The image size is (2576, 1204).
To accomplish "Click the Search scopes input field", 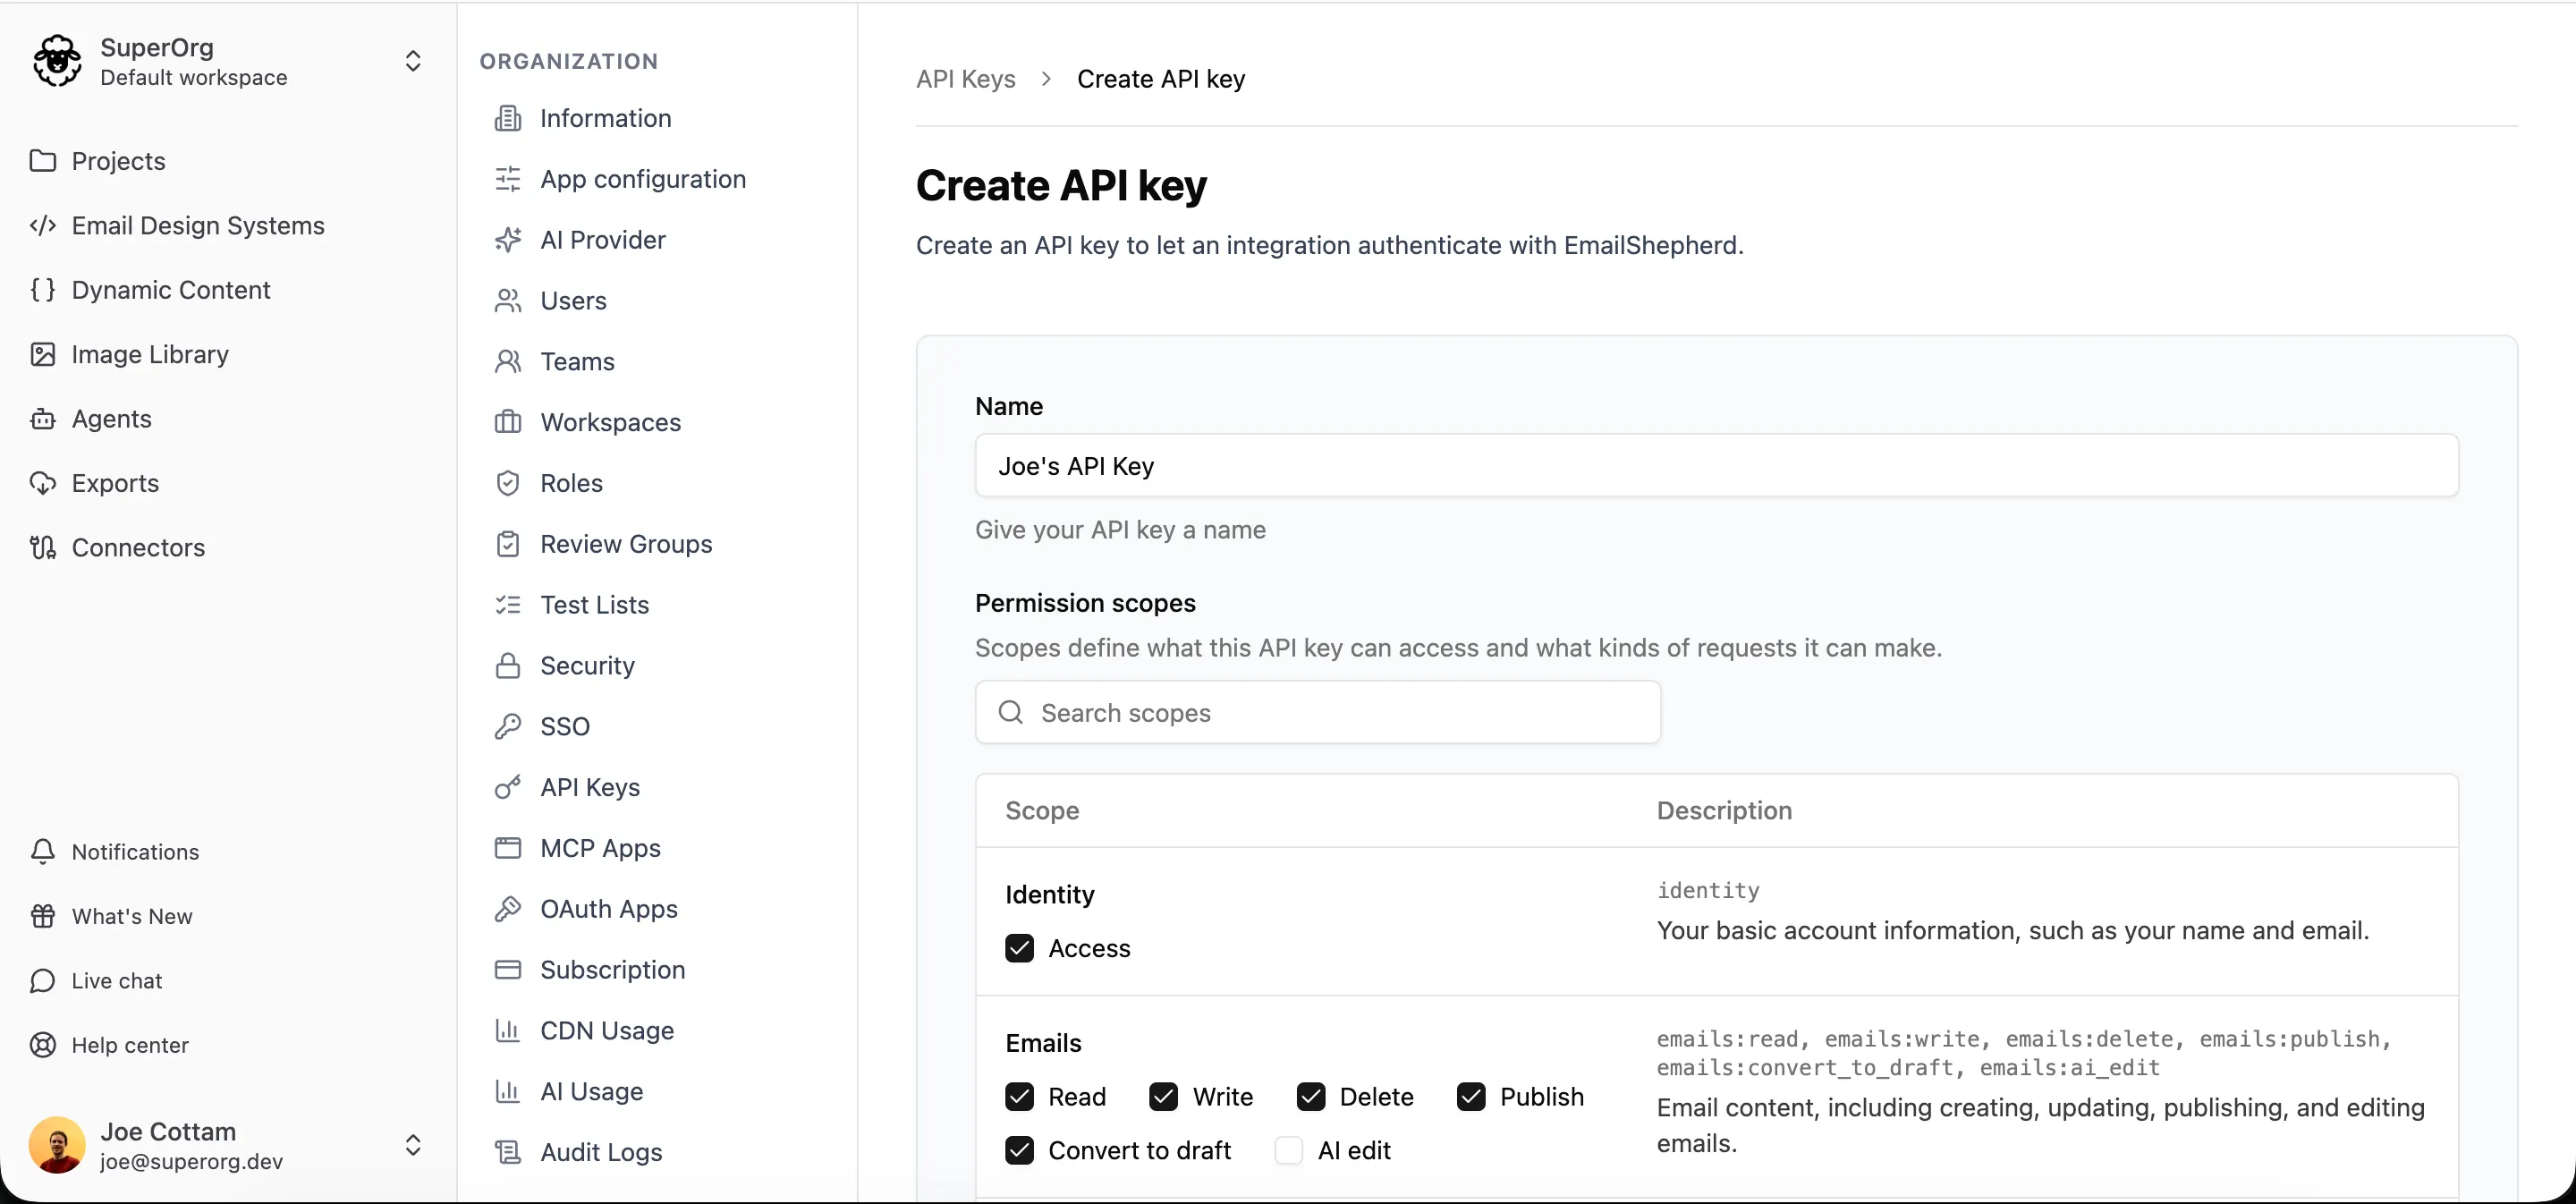I will point(1318,712).
